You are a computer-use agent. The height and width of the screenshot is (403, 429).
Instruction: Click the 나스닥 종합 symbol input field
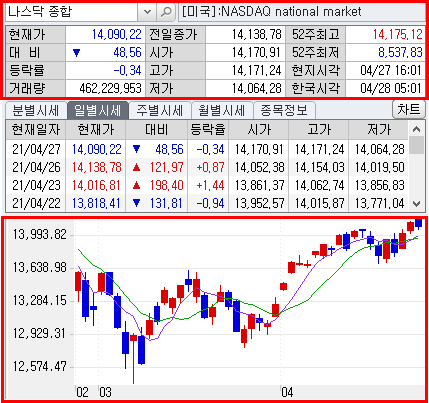click(72, 12)
